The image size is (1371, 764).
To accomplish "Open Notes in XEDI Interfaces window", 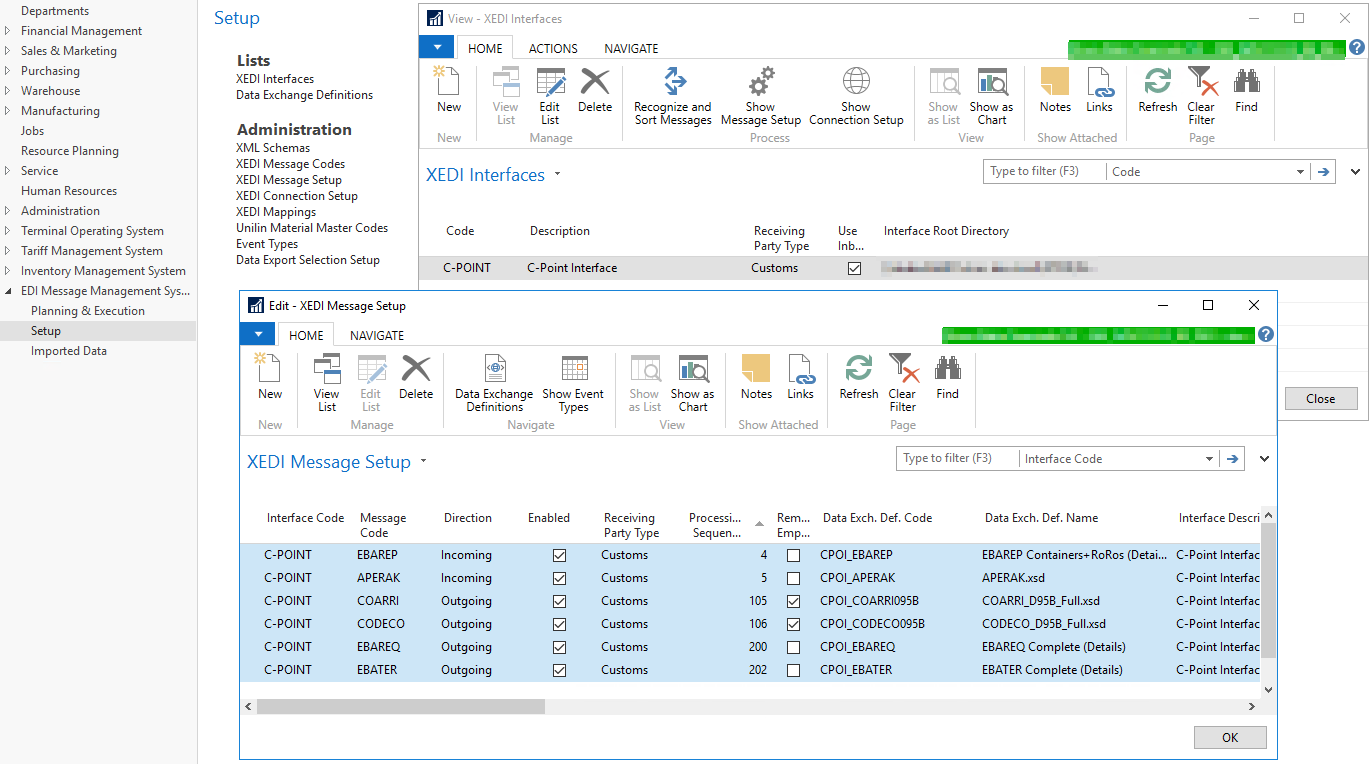I will click(x=1055, y=90).
